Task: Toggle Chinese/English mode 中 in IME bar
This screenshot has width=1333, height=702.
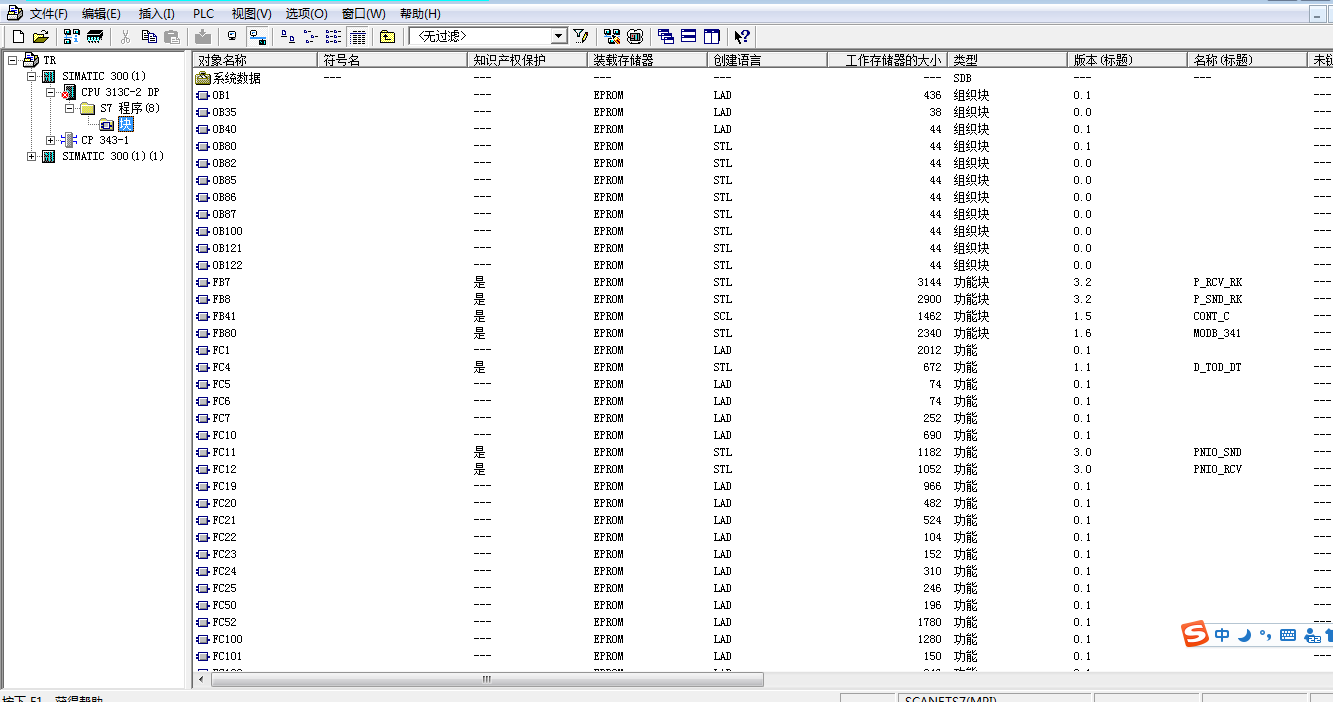Action: pos(1223,635)
